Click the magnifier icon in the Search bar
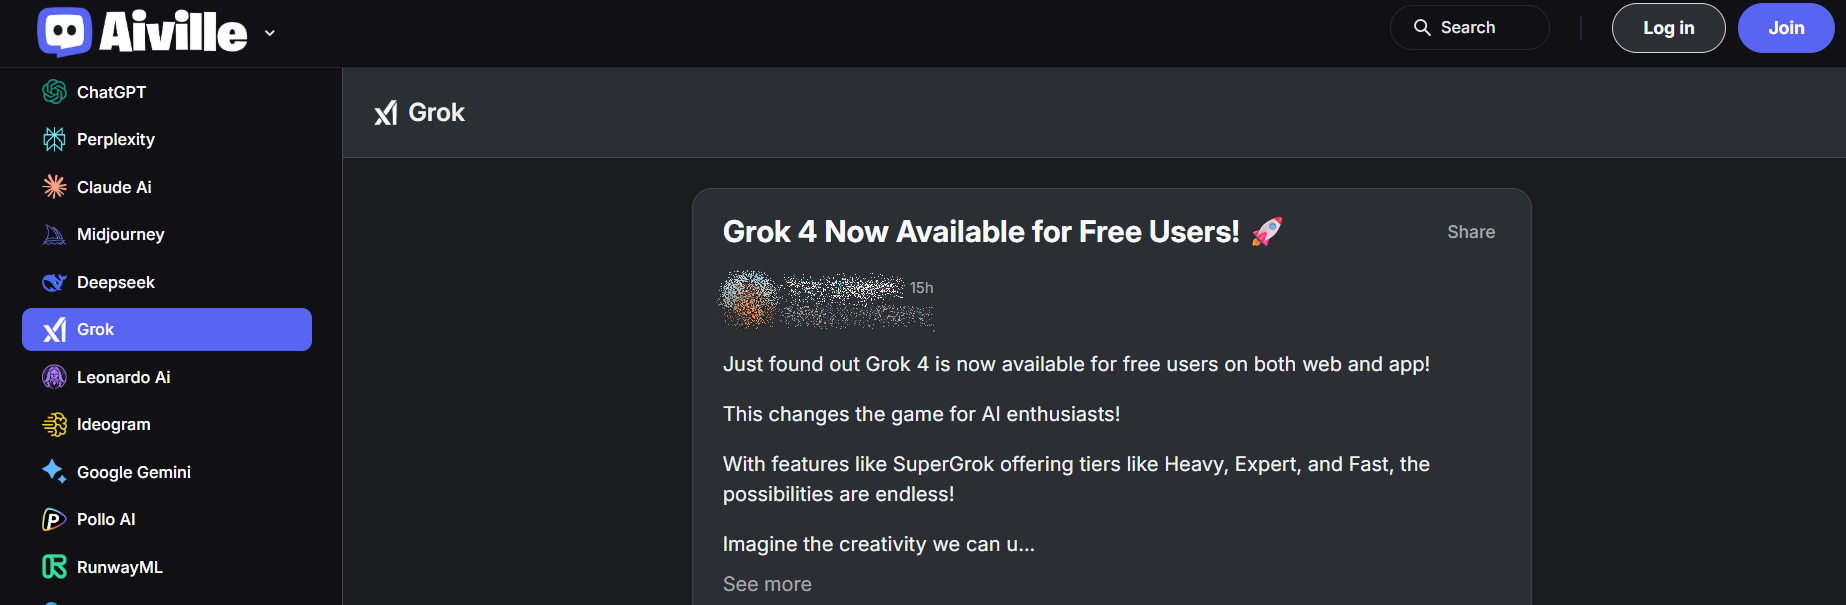The height and width of the screenshot is (605, 1846). pos(1421,27)
